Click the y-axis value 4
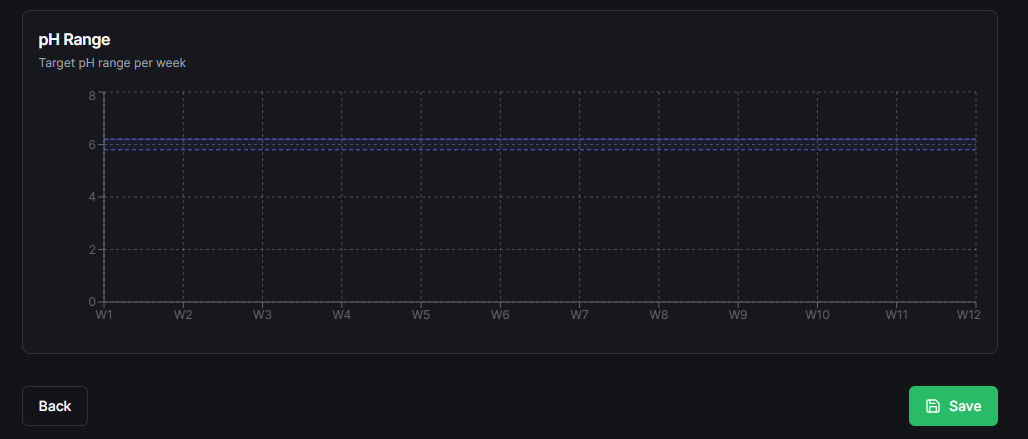 point(92,197)
